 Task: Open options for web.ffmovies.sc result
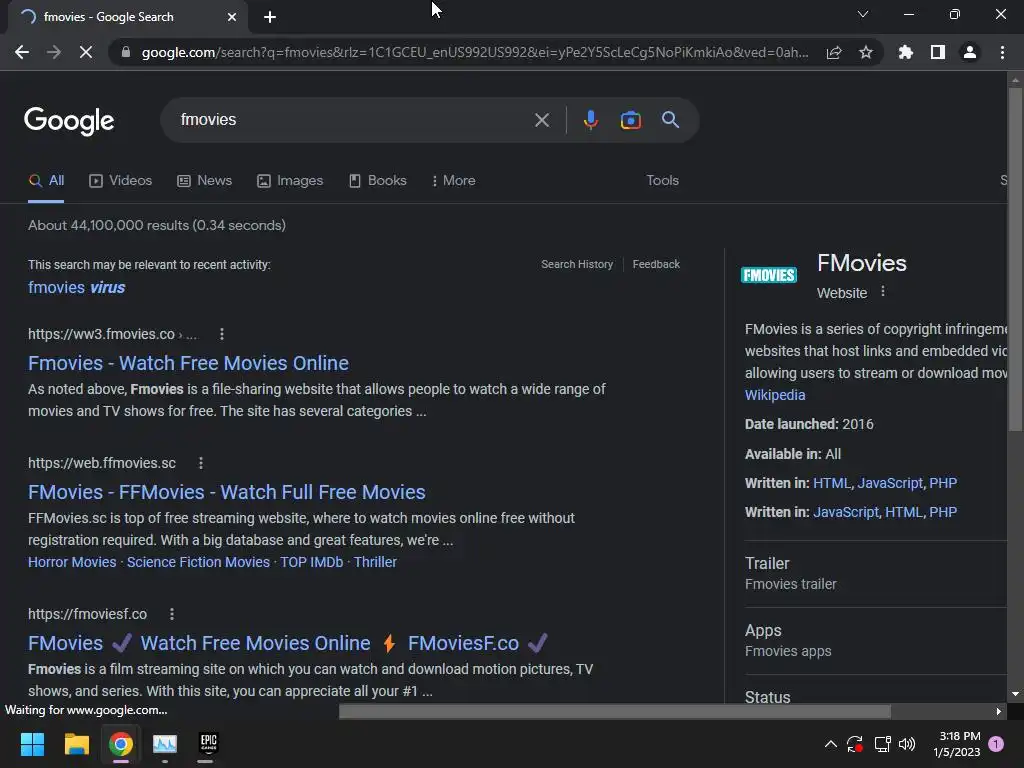click(x=200, y=463)
